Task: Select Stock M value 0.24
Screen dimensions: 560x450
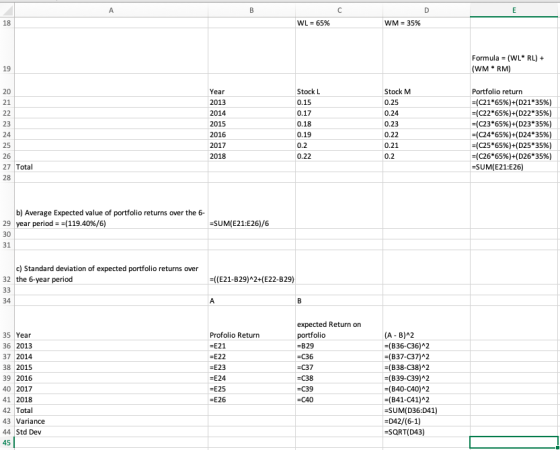Action: [426, 113]
